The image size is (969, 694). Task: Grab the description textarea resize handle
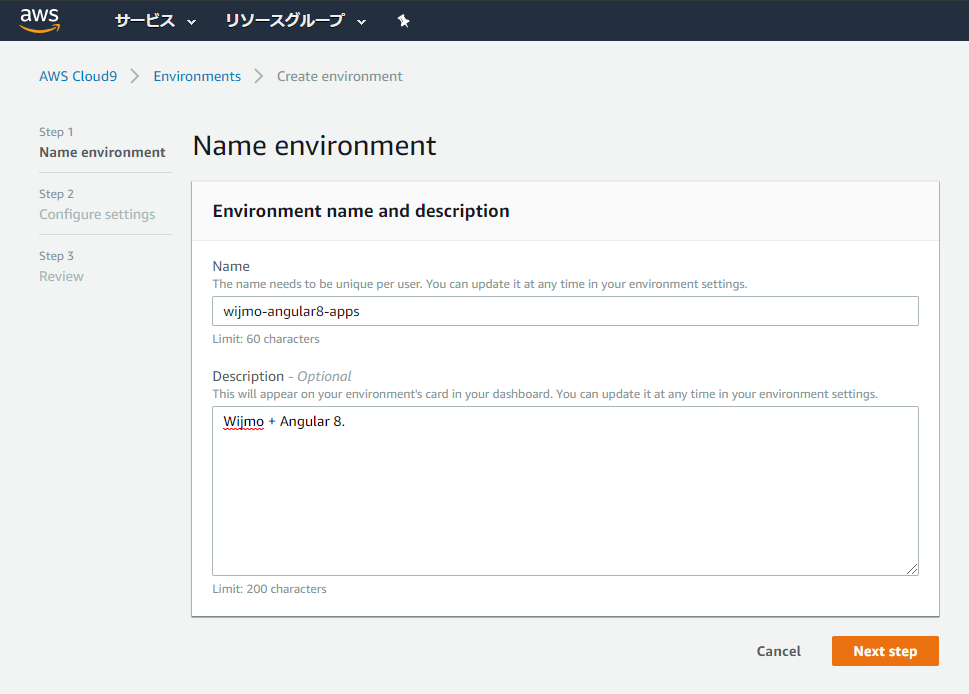pos(912,569)
